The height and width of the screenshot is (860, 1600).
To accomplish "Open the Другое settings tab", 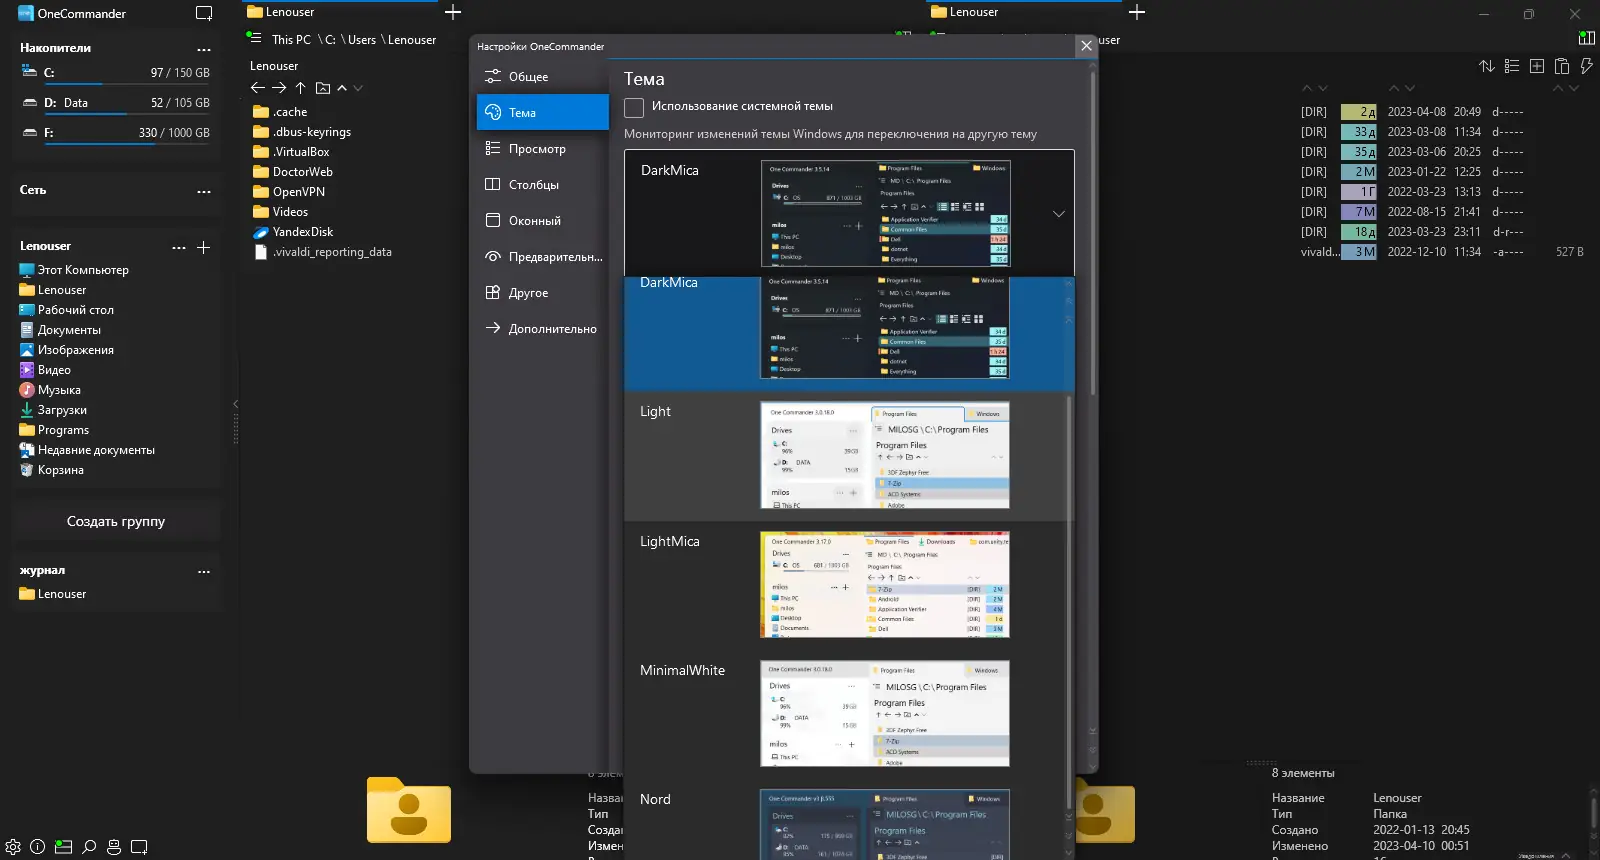I will 543,293.
